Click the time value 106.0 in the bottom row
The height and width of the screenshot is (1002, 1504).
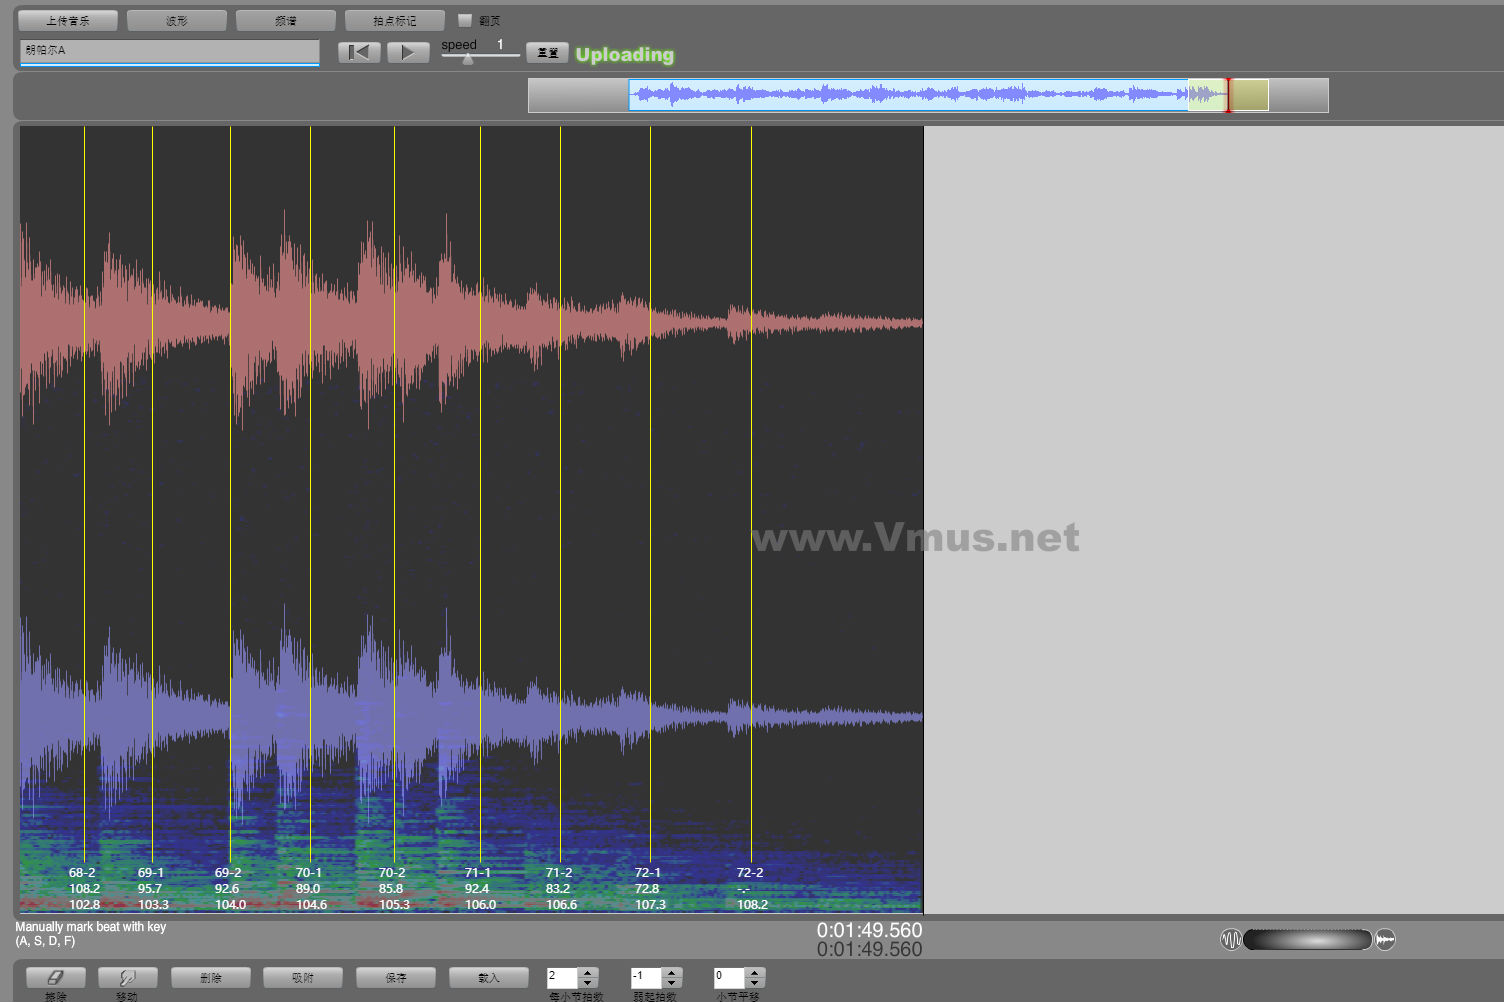click(x=480, y=904)
